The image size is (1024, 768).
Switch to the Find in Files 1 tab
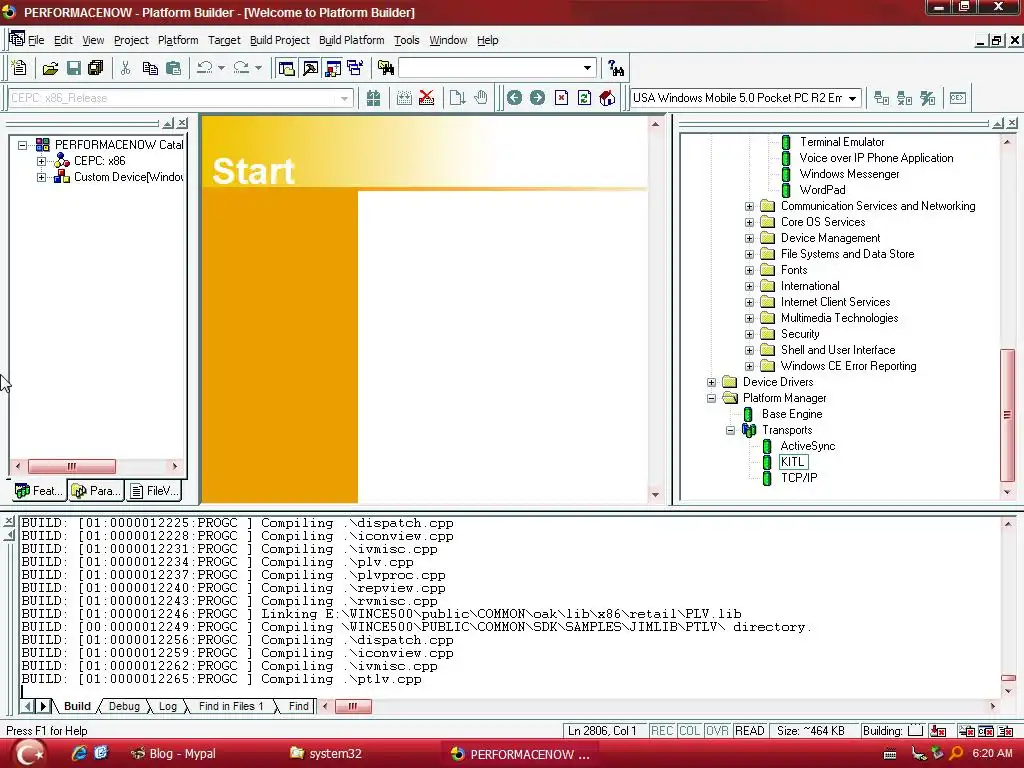coord(231,707)
